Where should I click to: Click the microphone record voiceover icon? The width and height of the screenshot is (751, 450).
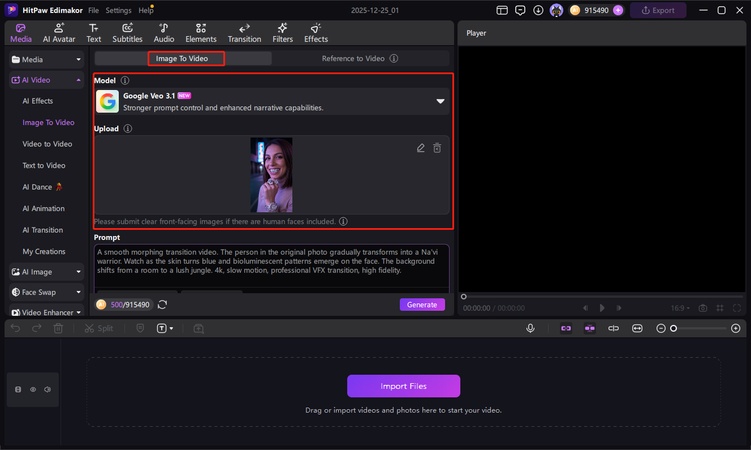pyautogui.click(x=530, y=328)
